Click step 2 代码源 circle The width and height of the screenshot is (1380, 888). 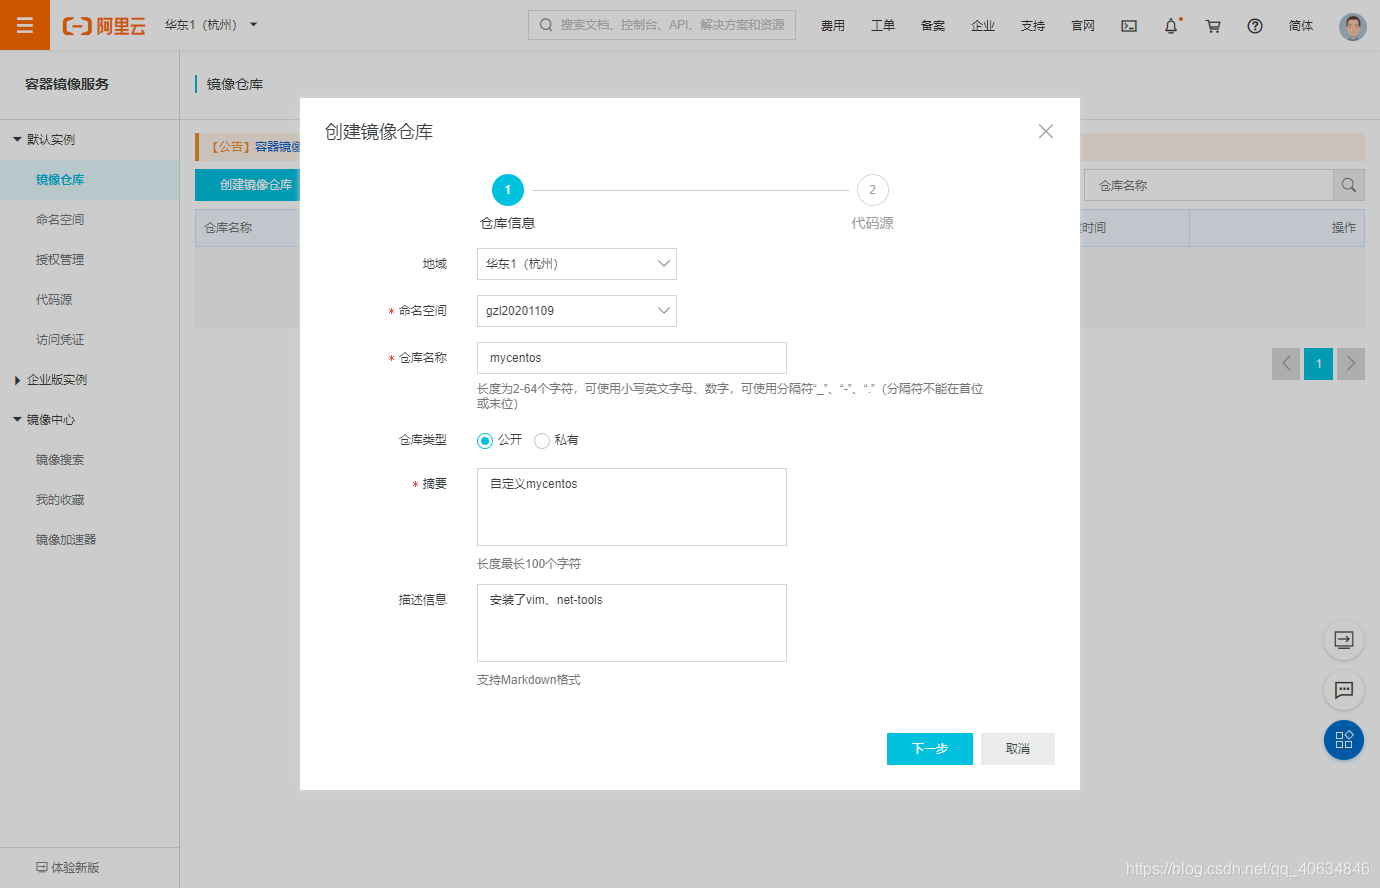pyautogui.click(x=873, y=190)
